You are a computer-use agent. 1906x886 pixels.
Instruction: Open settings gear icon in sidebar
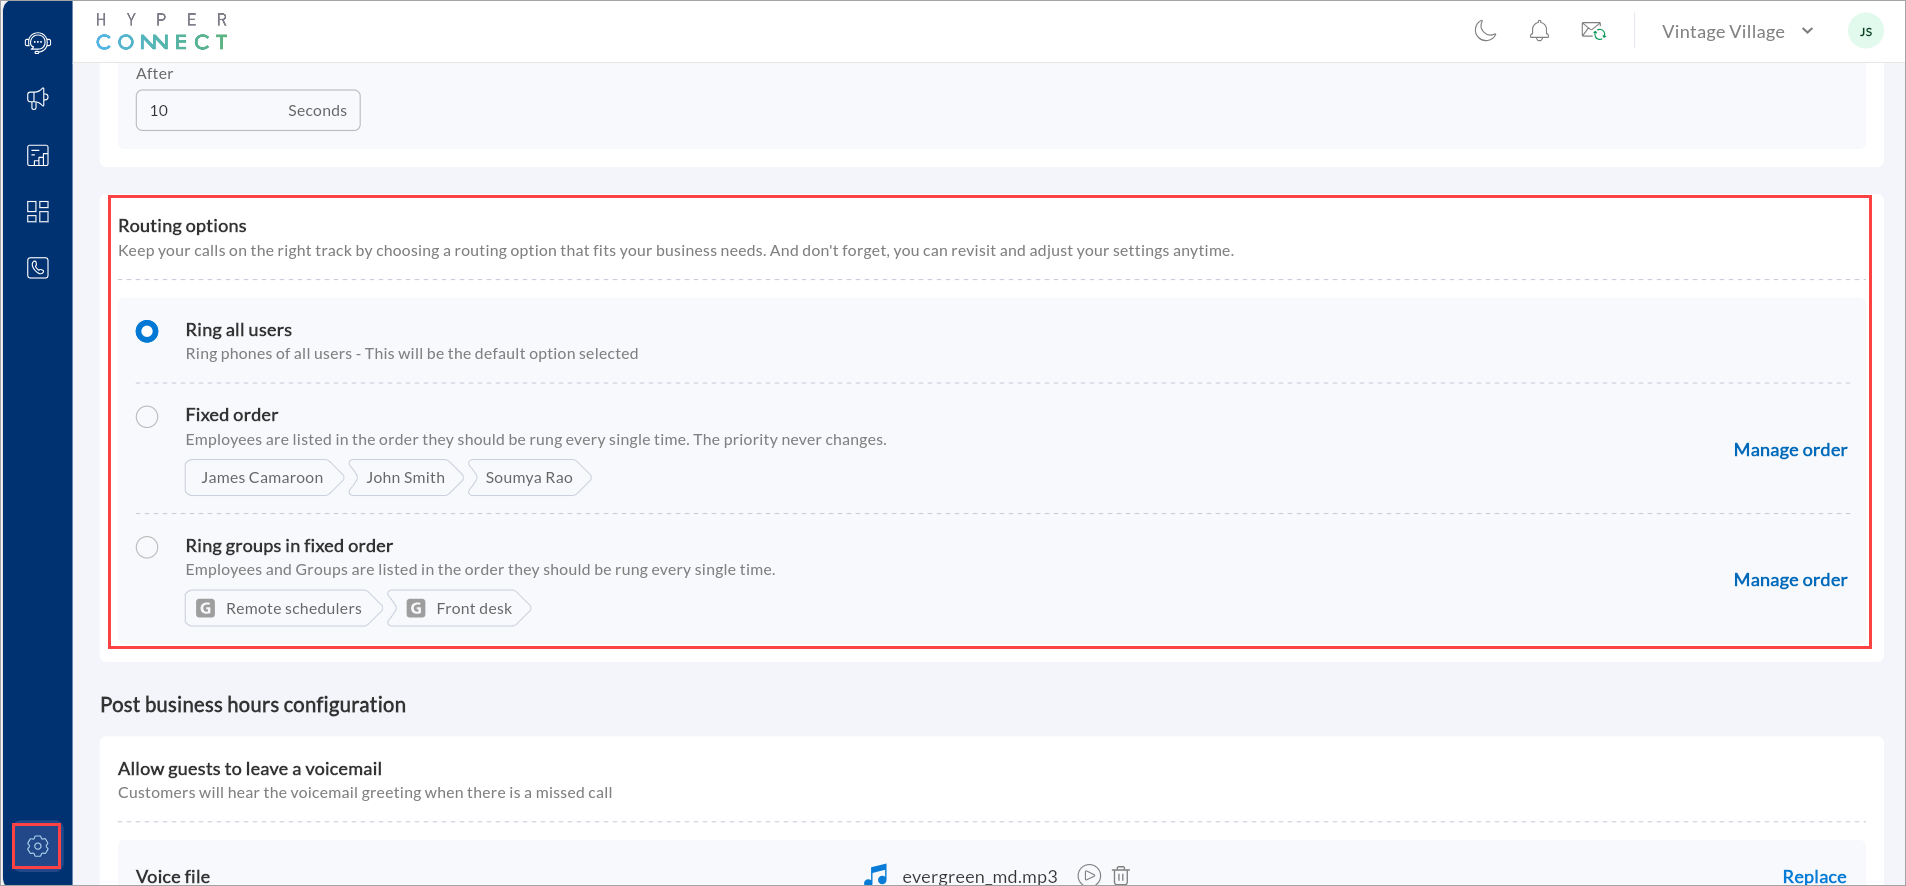pos(38,846)
